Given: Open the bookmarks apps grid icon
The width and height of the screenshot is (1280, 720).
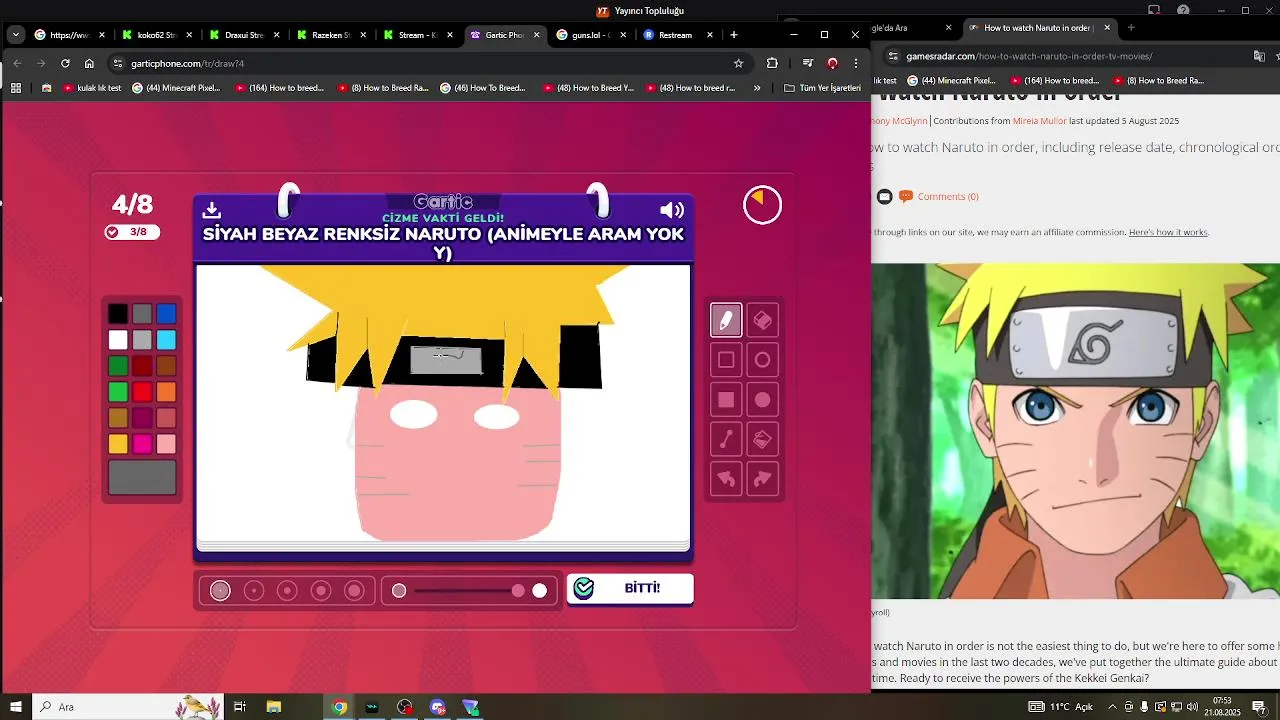Looking at the screenshot, I should pyautogui.click(x=16, y=88).
